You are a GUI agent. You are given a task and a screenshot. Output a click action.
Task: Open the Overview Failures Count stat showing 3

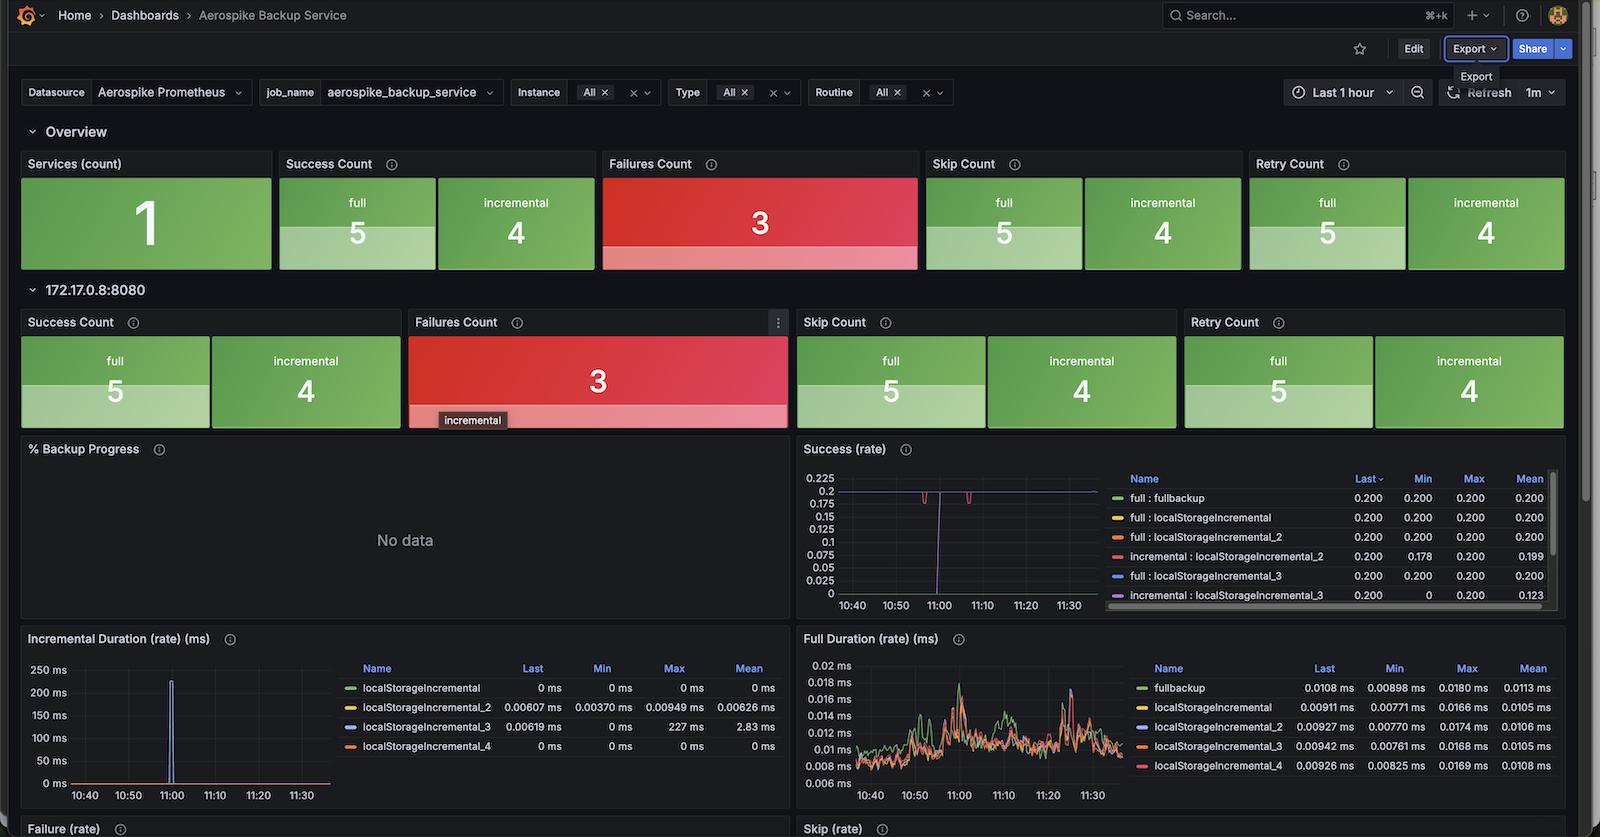pyautogui.click(x=760, y=224)
